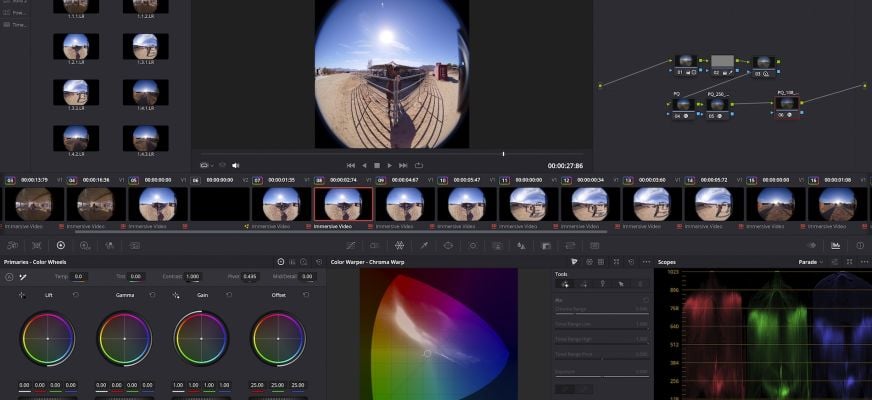This screenshot has height=400, width=872.
Task: Open the Color Warper palette icon
Action: point(399,245)
